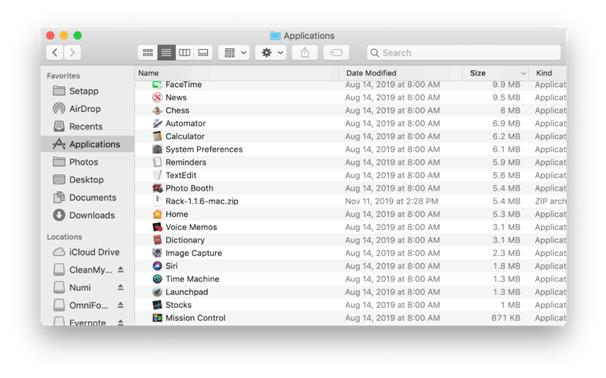Click the News app icon
606x378 pixels.
pyautogui.click(x=157, y=97)
